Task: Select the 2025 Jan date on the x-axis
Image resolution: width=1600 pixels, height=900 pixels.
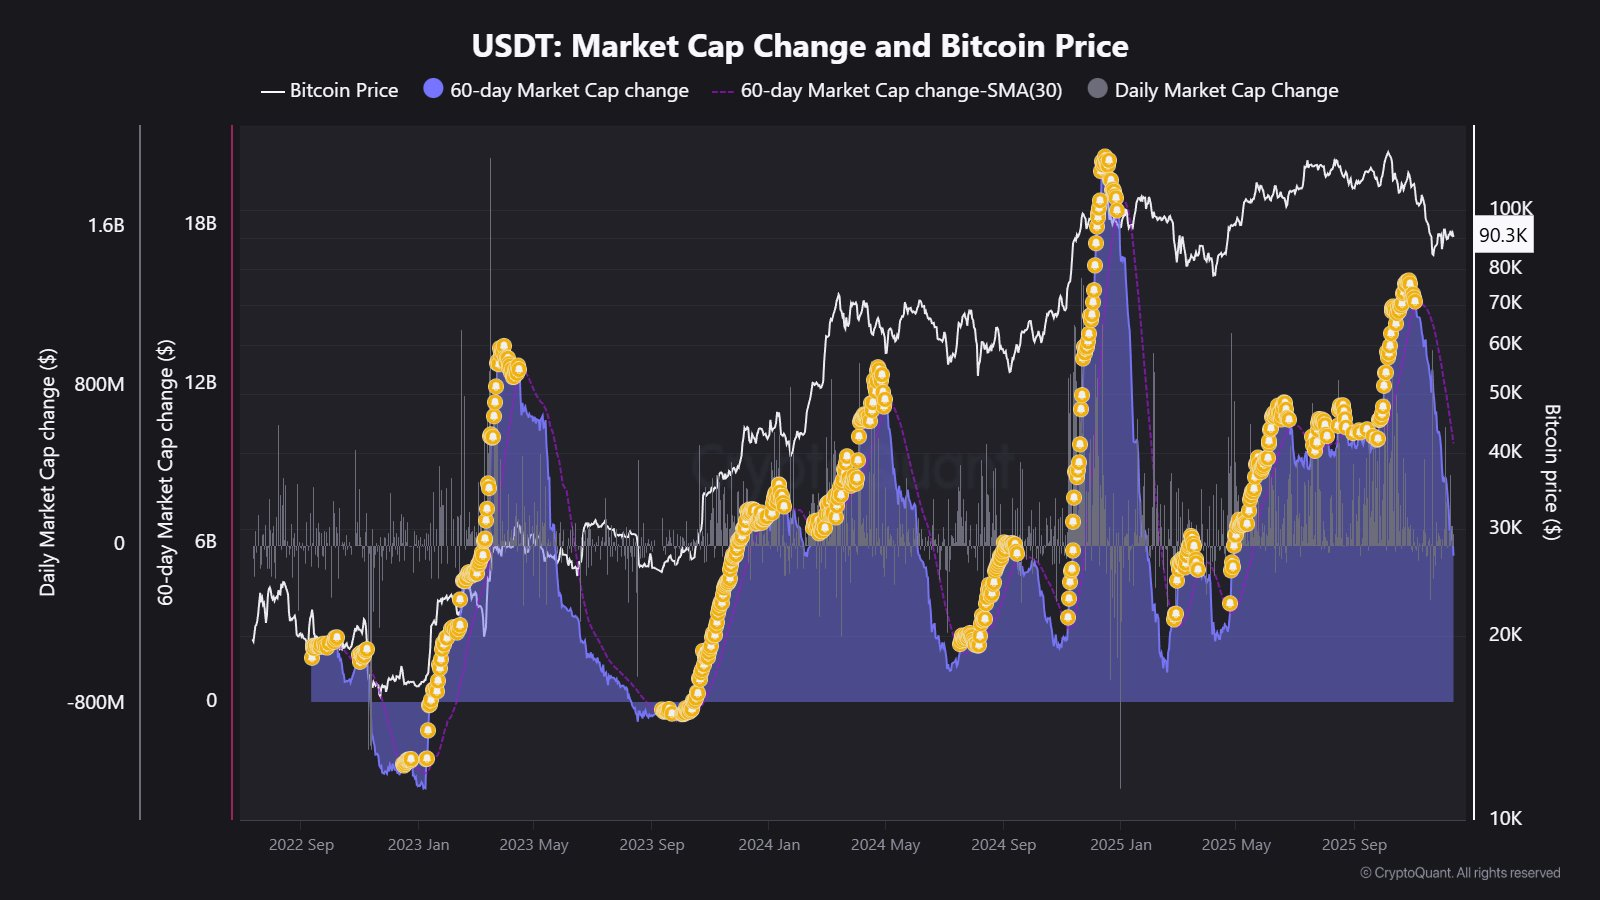Action: click(x=1120, y=845)
